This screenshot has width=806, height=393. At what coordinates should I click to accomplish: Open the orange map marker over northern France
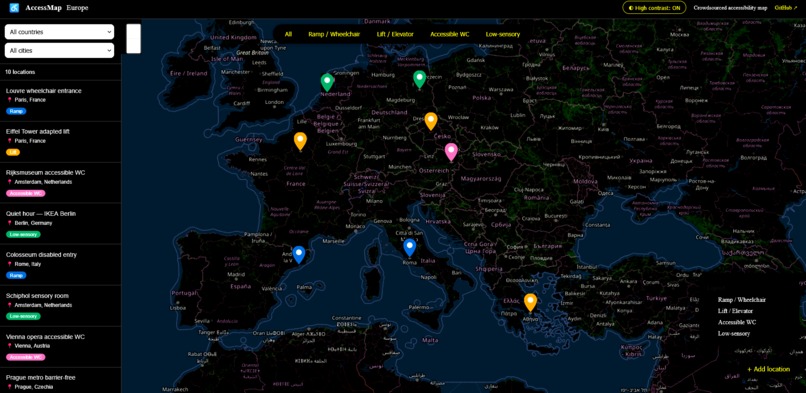tap(300, 141)
